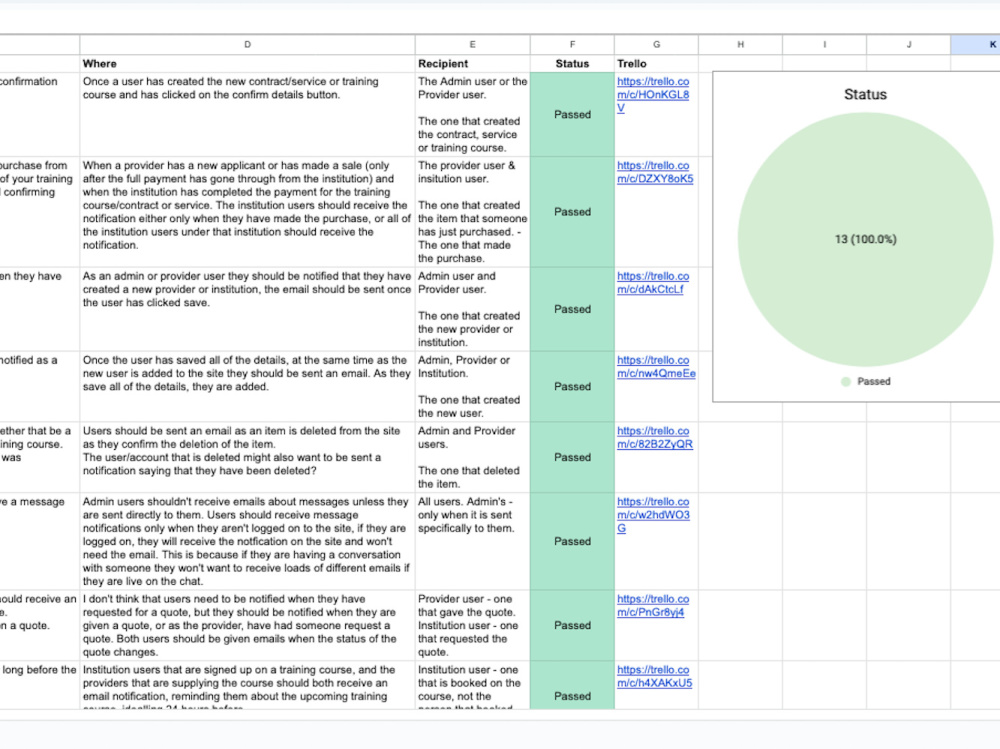
Task: Select column G header
Action: point(656,45)
